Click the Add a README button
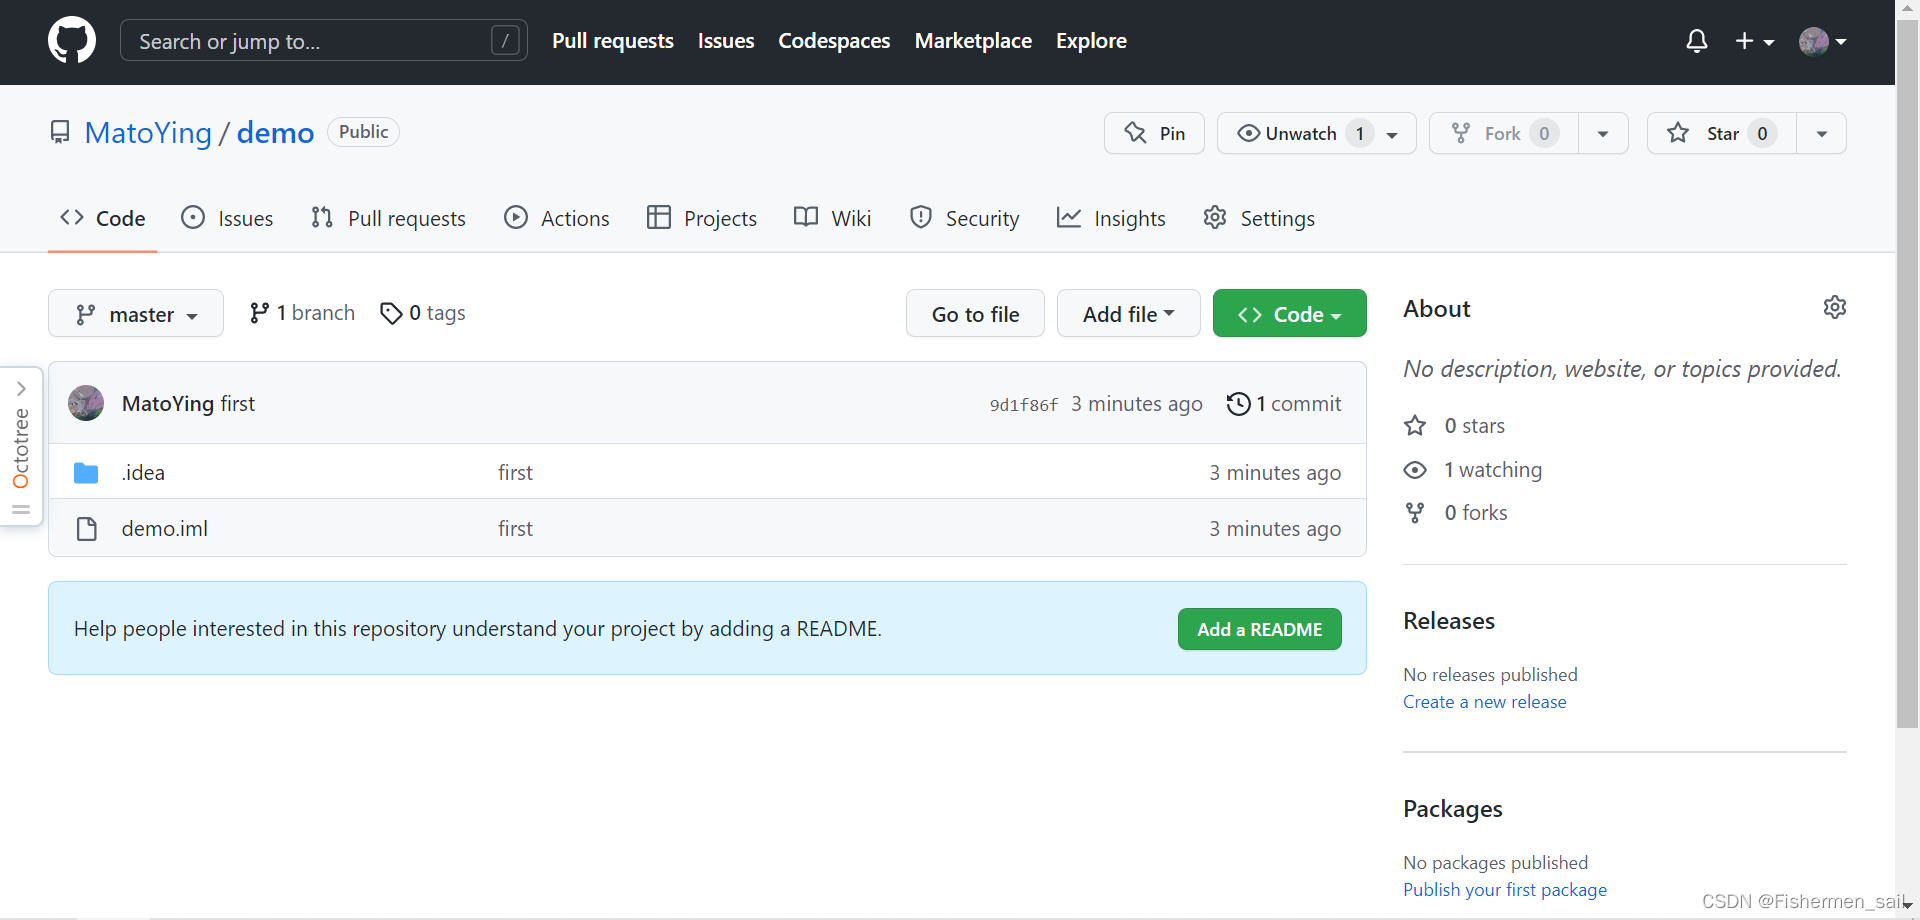Viewport: 1920px width, 920px height. click(1259, 629)
